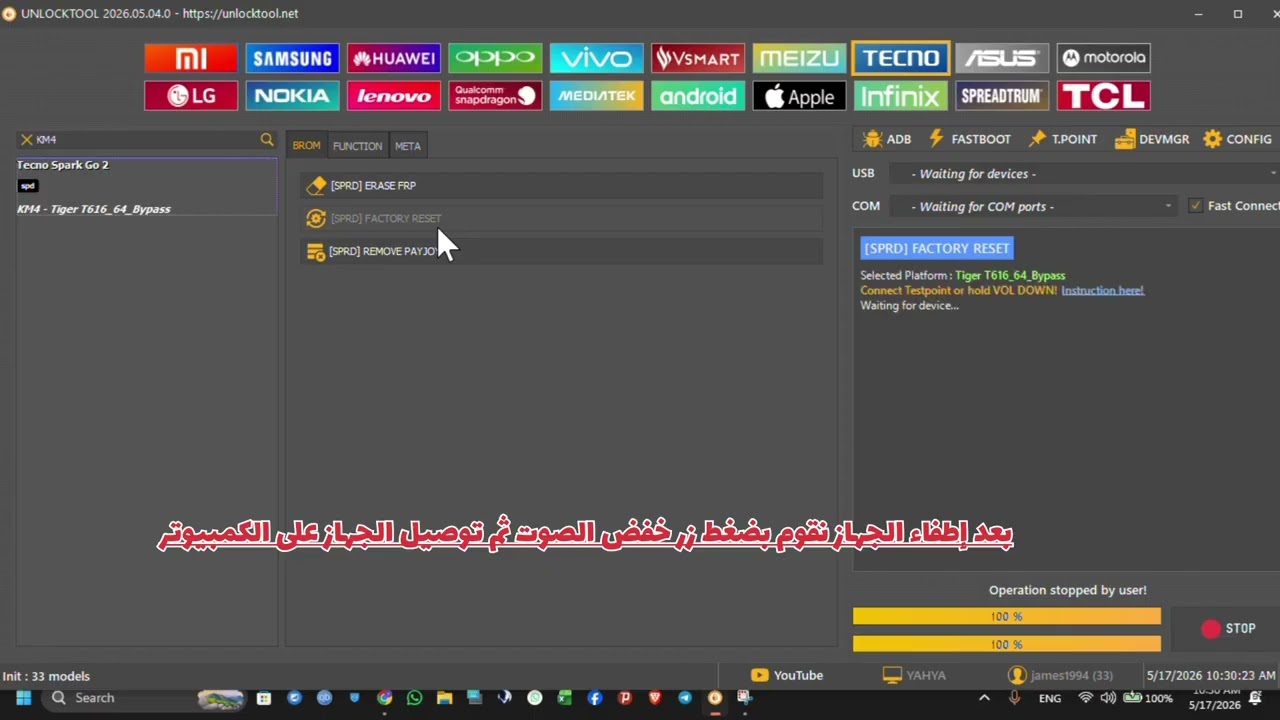Select the Infinix brand logo
1280x720 pixels.
(x=901, y=96)
